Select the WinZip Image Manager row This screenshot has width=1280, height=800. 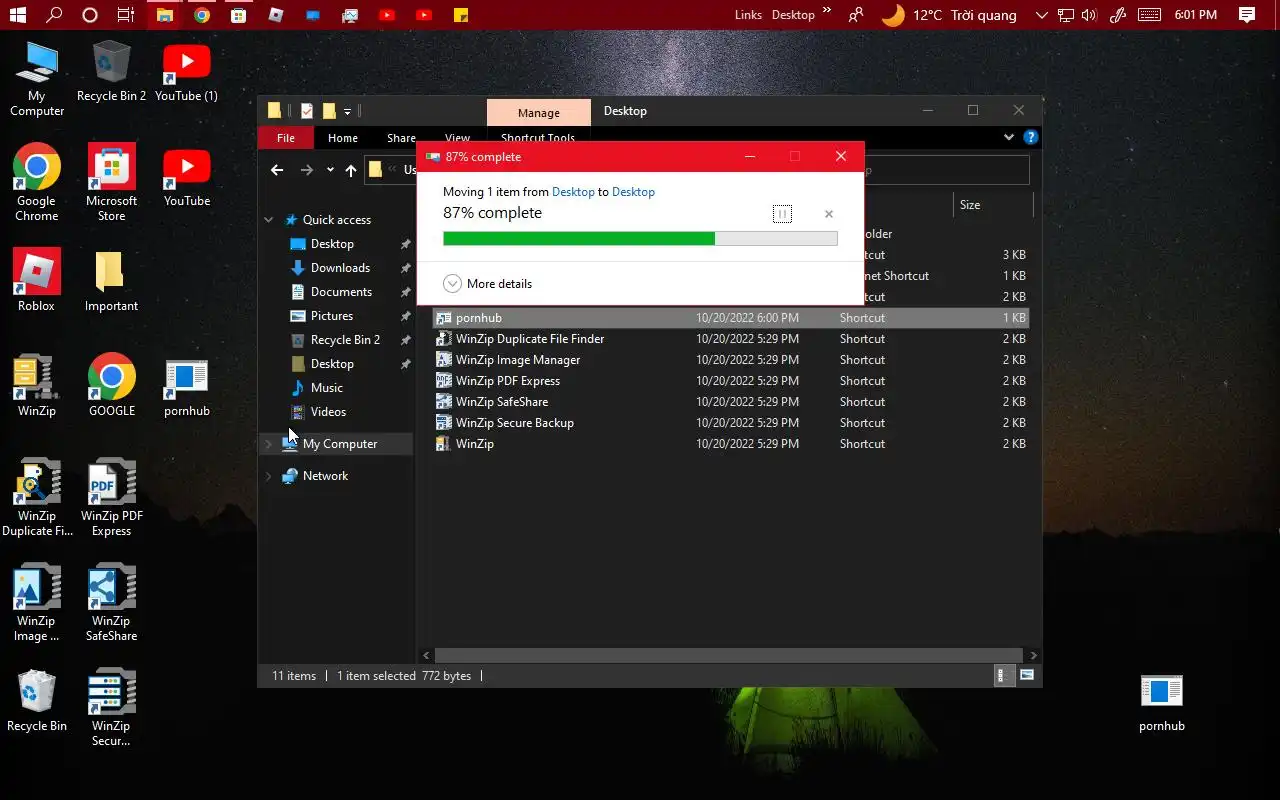coord(730,360)
